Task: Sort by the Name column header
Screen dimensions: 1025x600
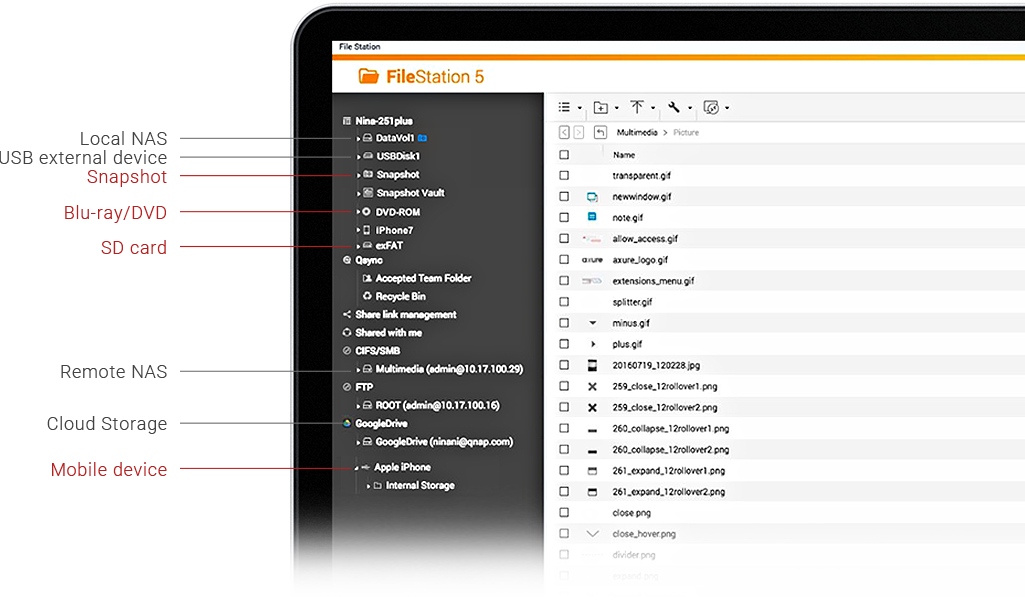Action: pos(624,155)
